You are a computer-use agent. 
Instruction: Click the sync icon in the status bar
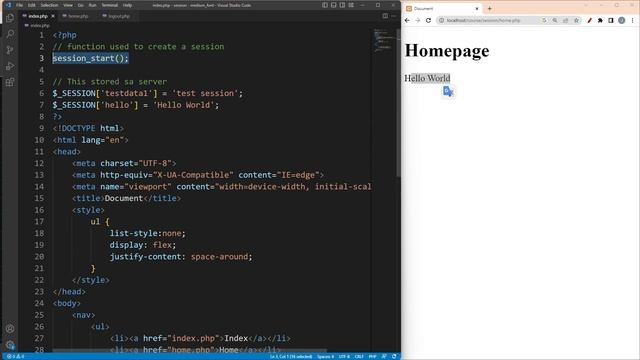pyautogui.click(x=394, y=356)
